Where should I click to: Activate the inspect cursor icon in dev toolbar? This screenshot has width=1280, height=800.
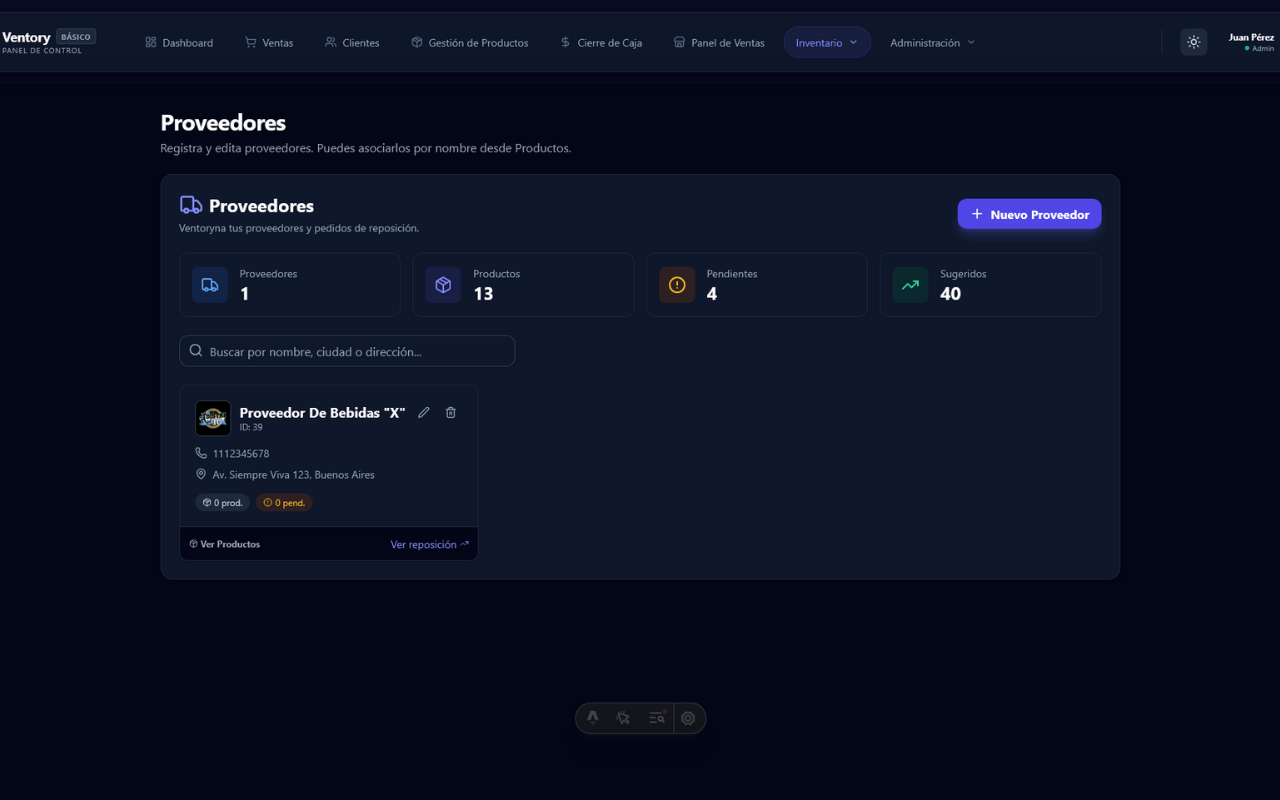click(624, 718)
